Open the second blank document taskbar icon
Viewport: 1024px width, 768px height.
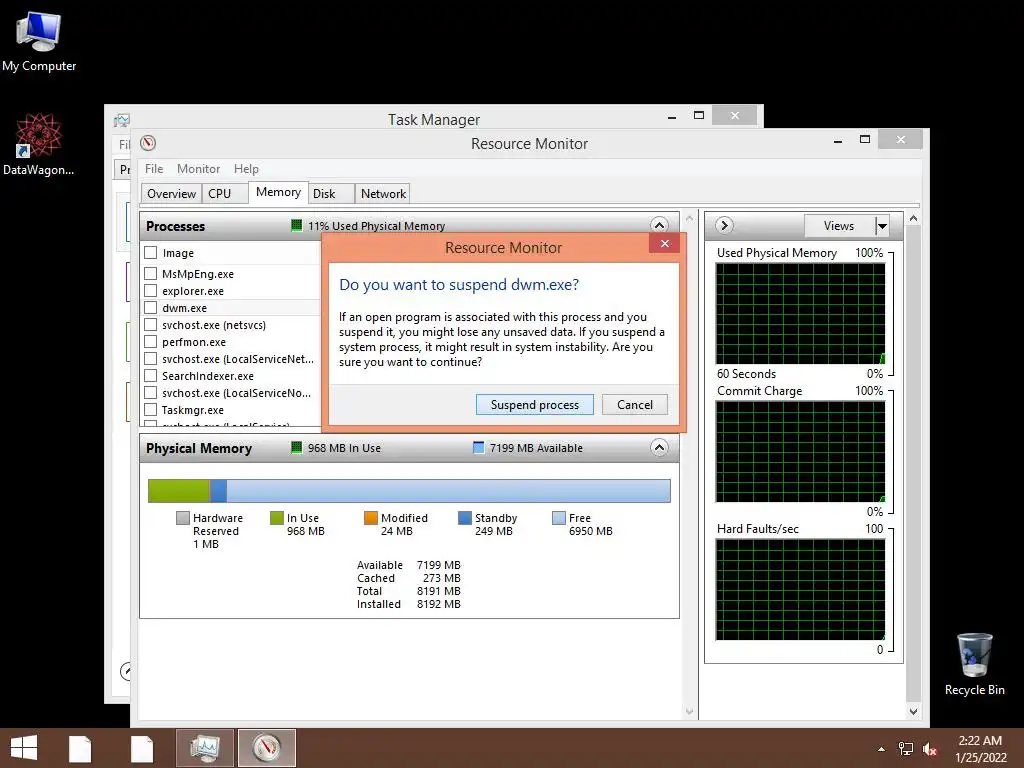[141, 748]
